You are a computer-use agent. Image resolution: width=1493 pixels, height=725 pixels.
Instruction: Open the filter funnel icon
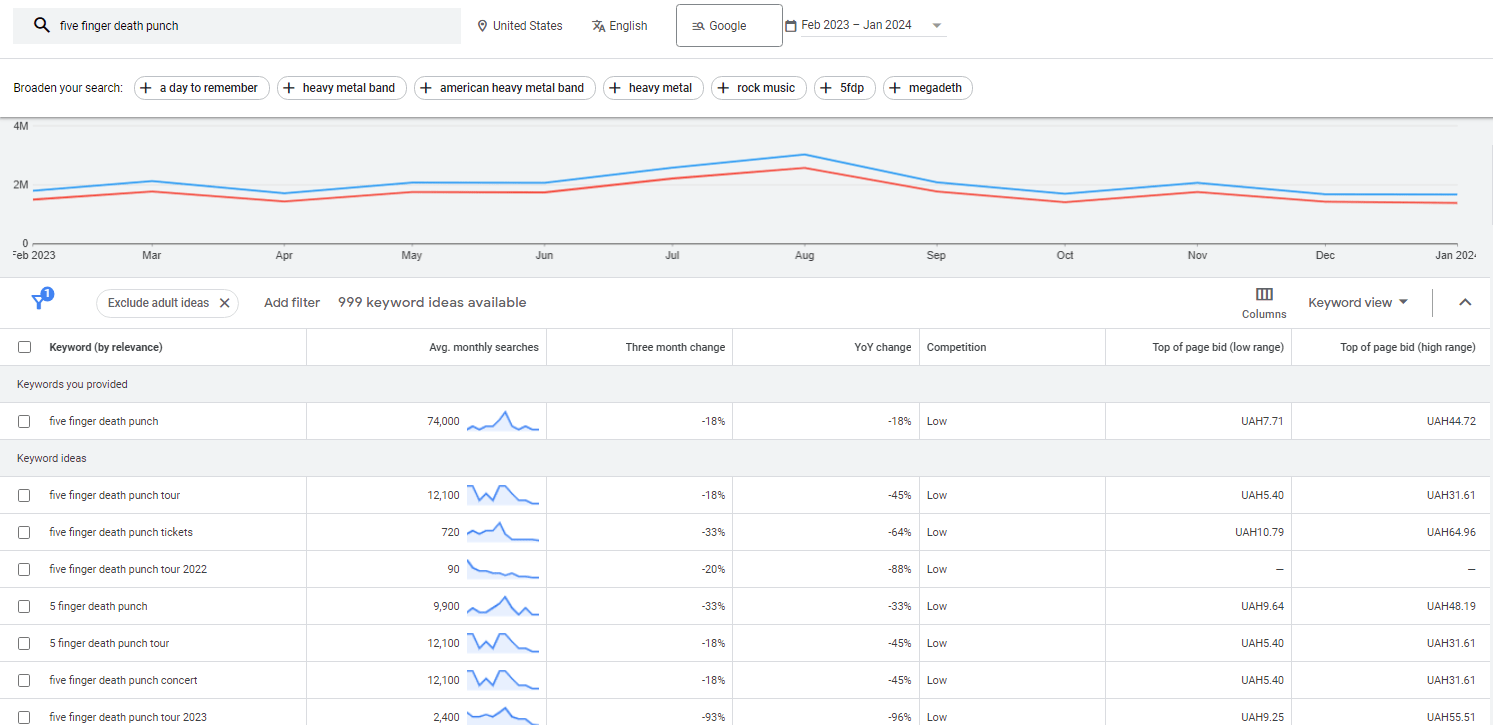pos(39,302)
